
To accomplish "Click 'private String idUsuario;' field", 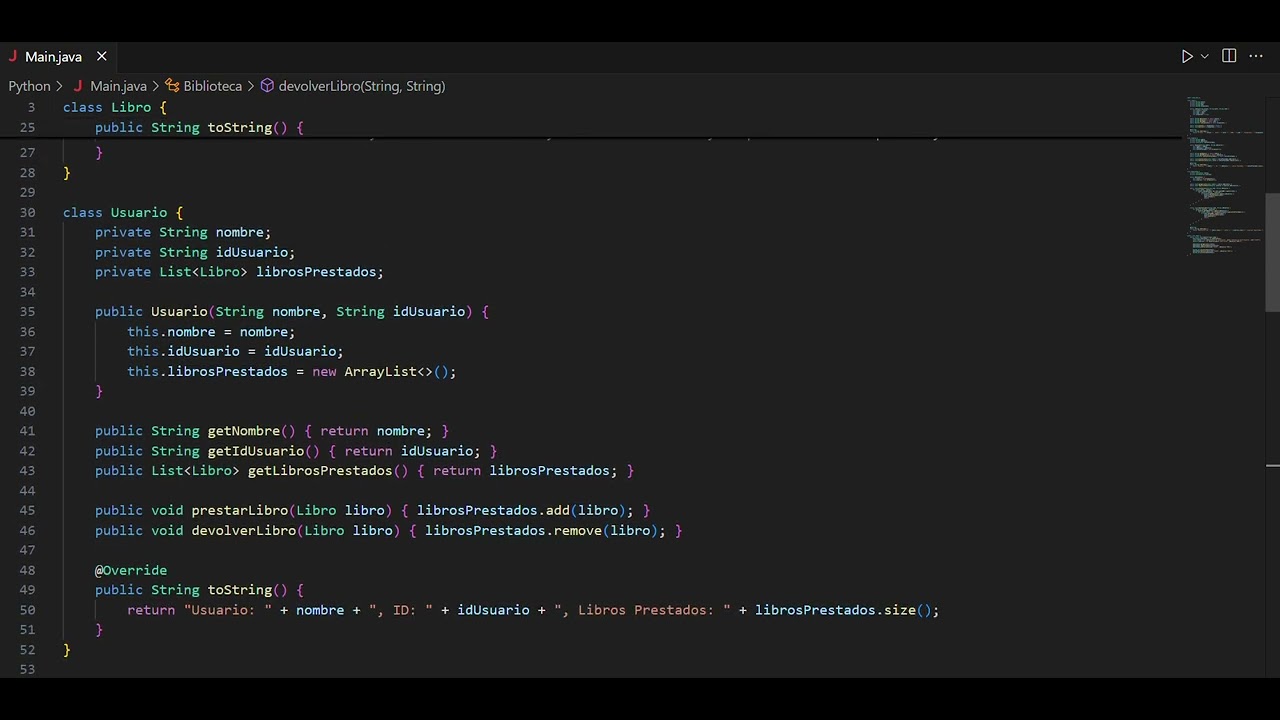I will pos(195,252).
